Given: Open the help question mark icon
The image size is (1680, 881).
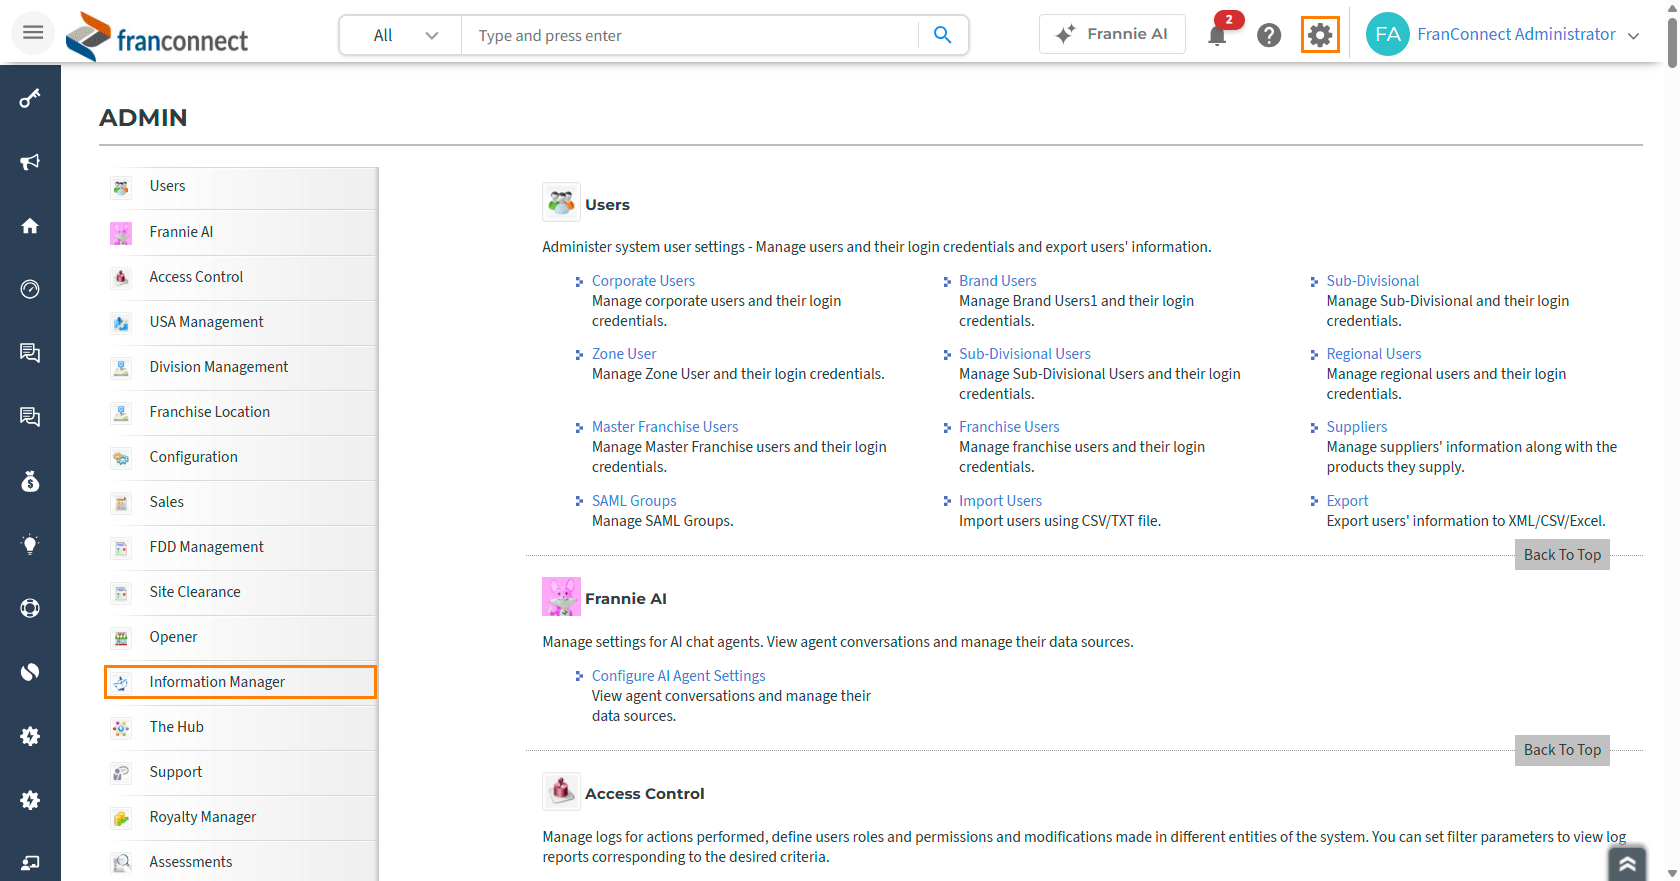Looking at the screenshot, I should 1269,35.
